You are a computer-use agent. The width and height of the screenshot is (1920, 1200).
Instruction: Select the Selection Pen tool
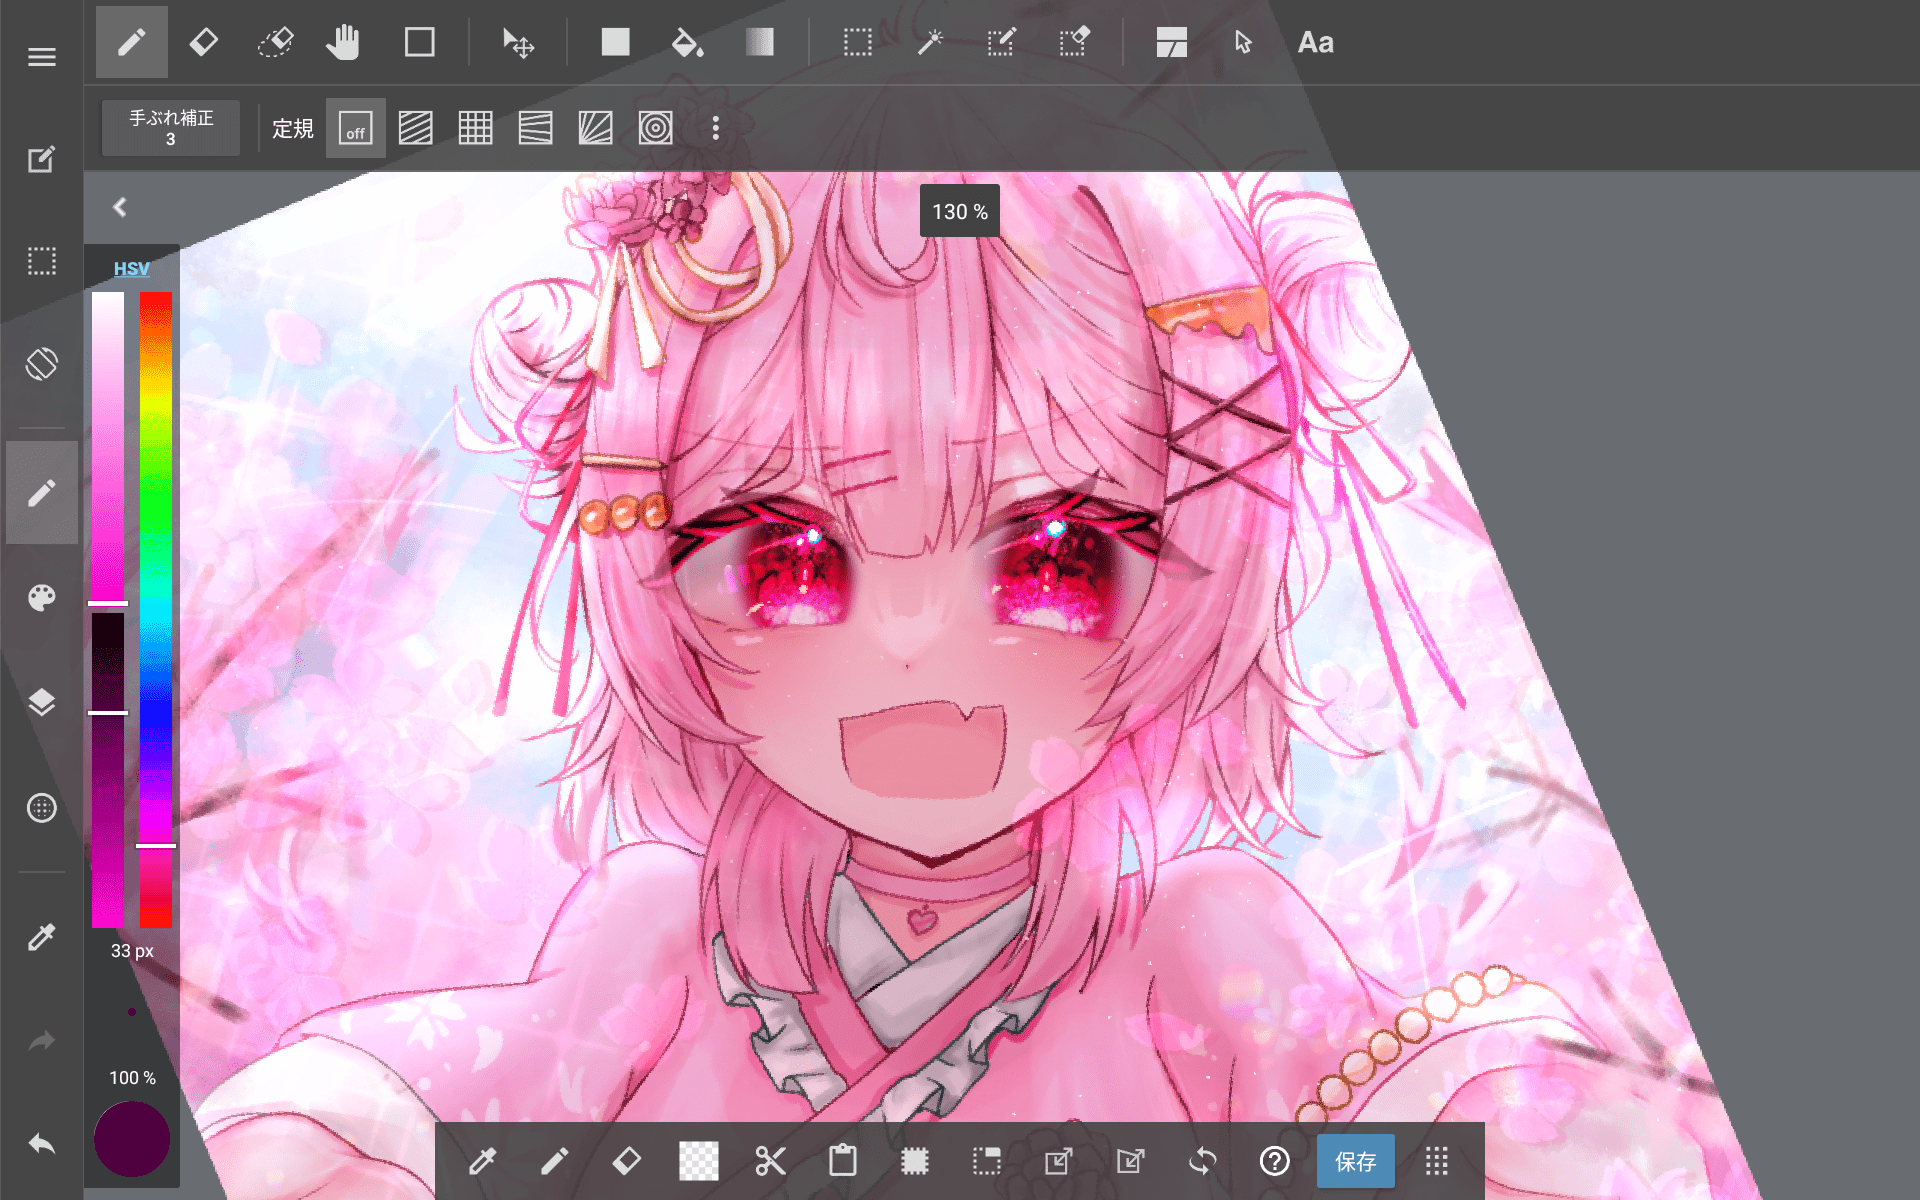point(1001,42)
